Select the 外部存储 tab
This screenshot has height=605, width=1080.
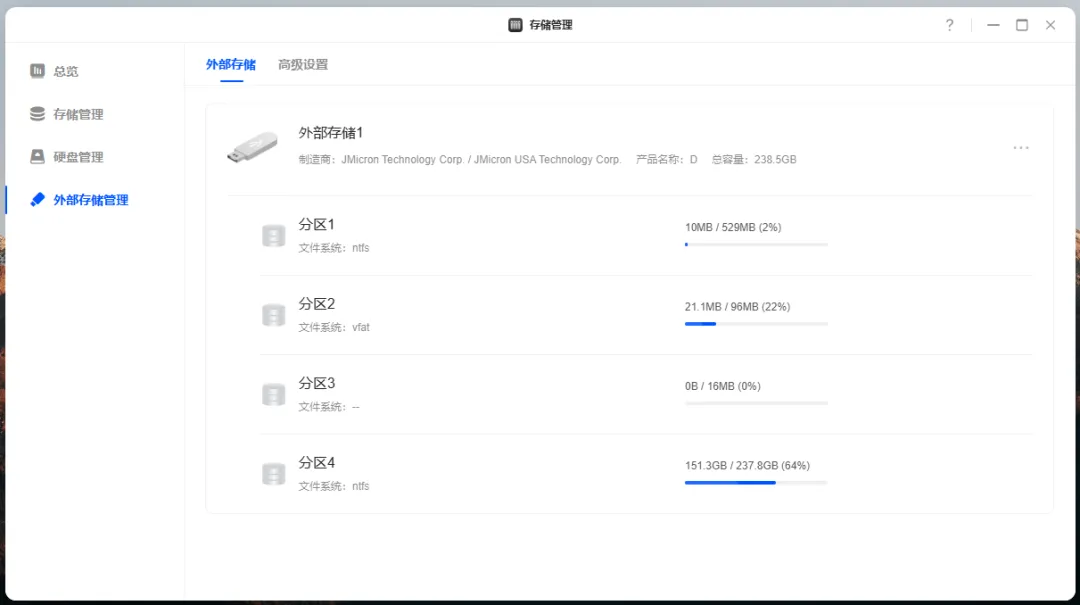[231, 65]
